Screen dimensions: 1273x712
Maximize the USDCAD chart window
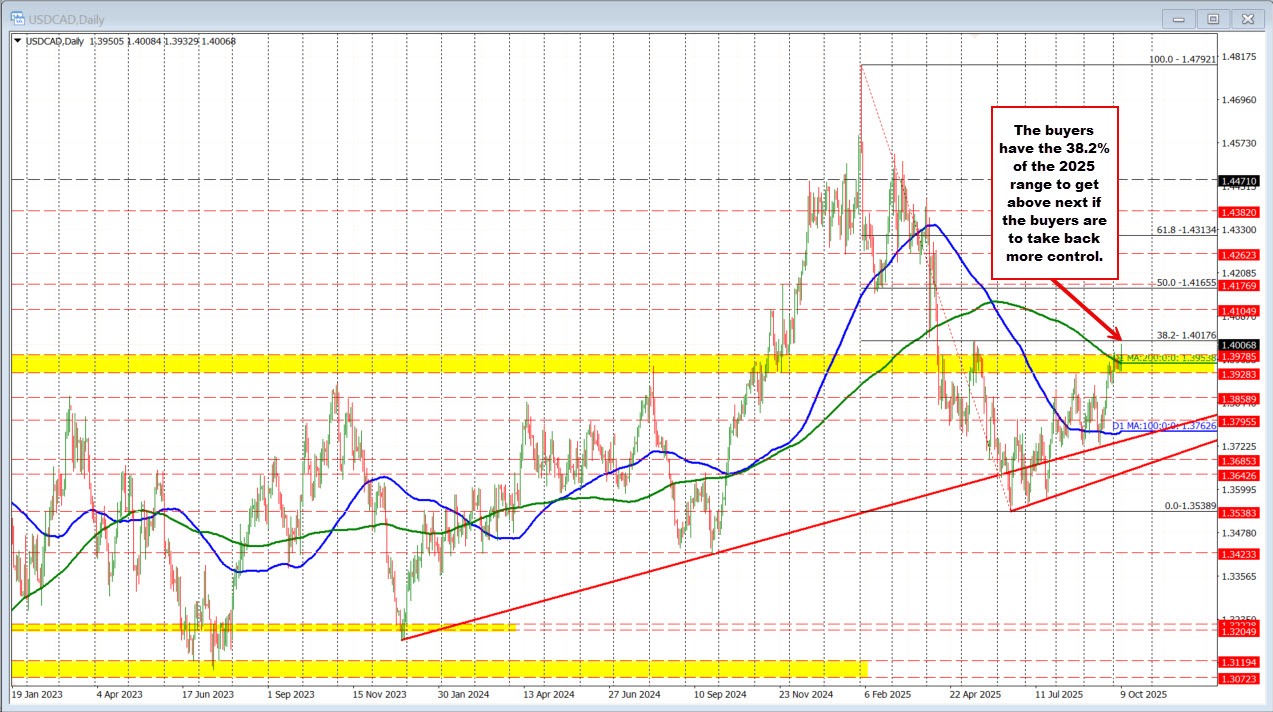pyautogui.click(x=1213, y=18)
